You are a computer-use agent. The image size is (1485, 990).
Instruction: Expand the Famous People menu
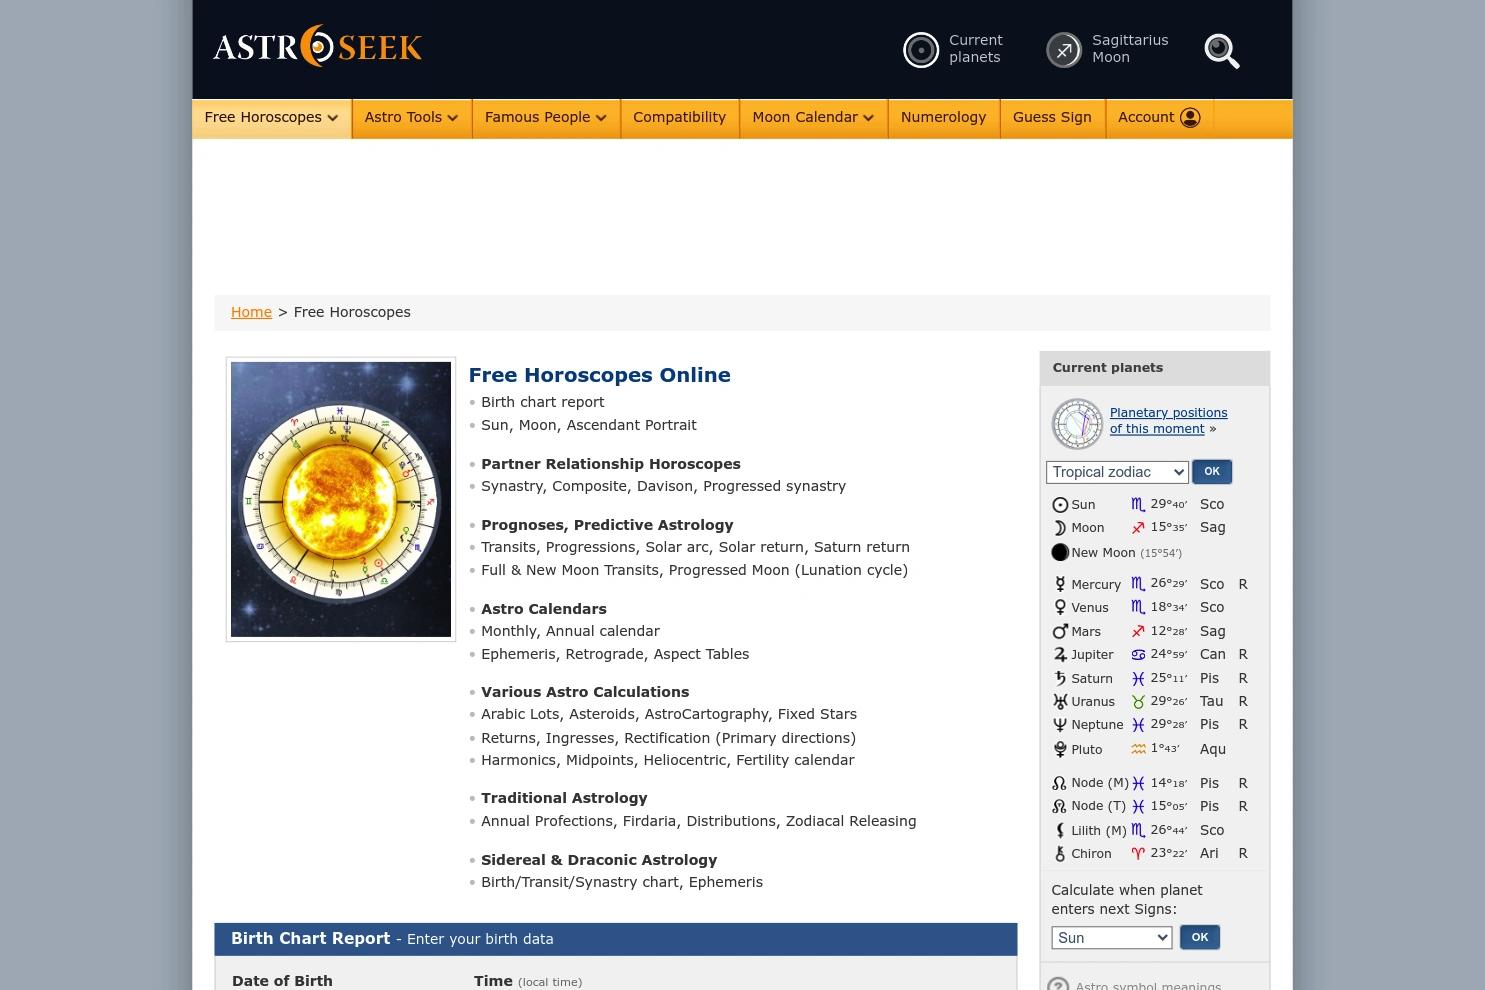coord(545,118)
